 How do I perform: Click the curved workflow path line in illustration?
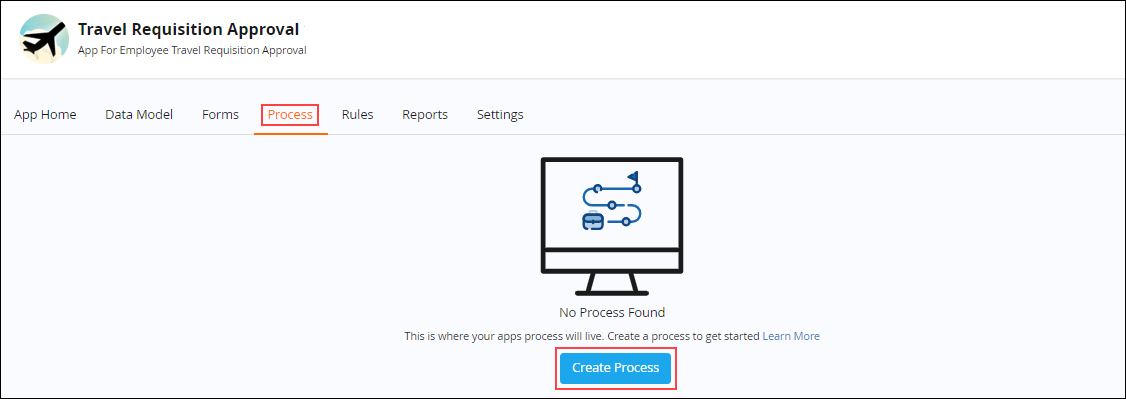tap(612, 205)
